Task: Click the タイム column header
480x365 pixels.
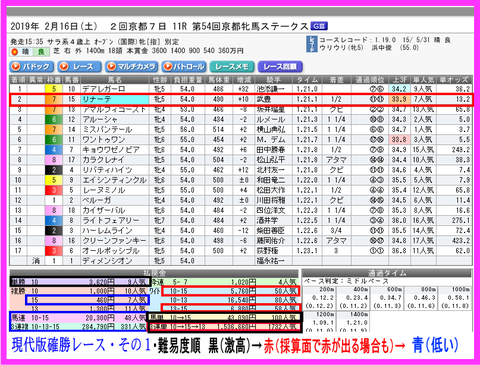Action: tap(307, 80)
